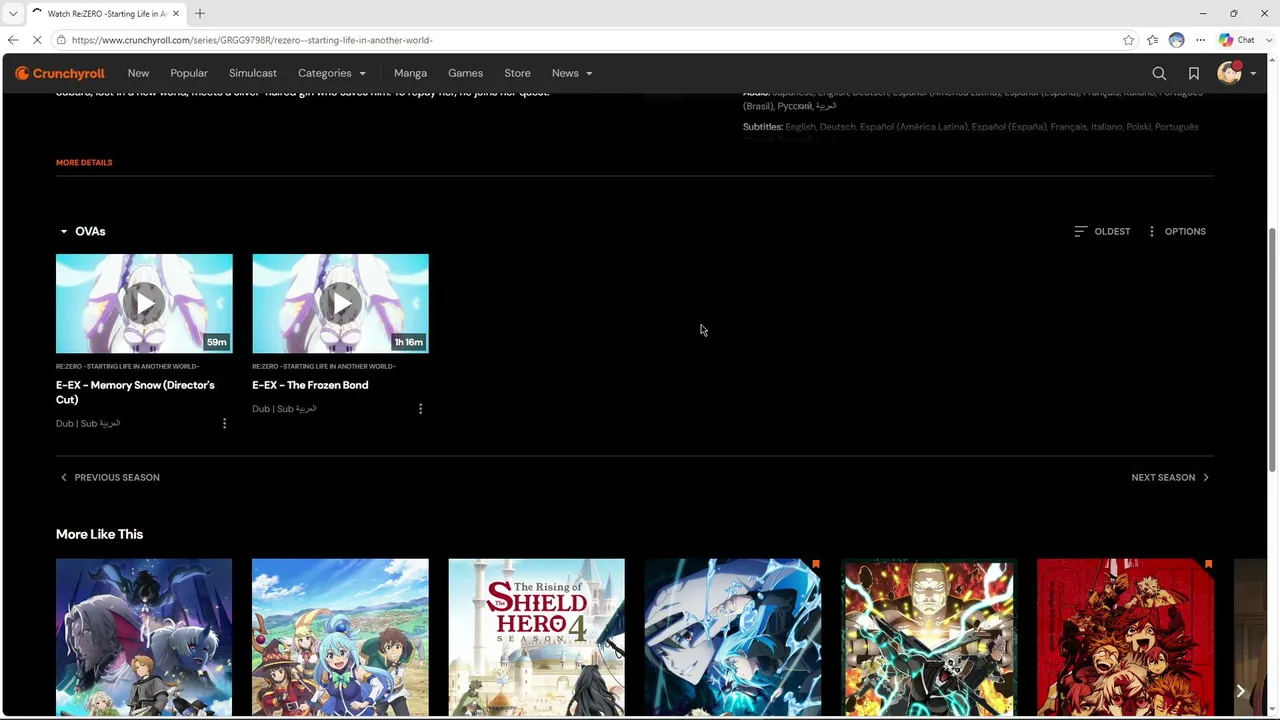The image size is (1280, 720).
Task: Go back using browser back arrow
Action: pyautogui.click(x=13, y=40)
